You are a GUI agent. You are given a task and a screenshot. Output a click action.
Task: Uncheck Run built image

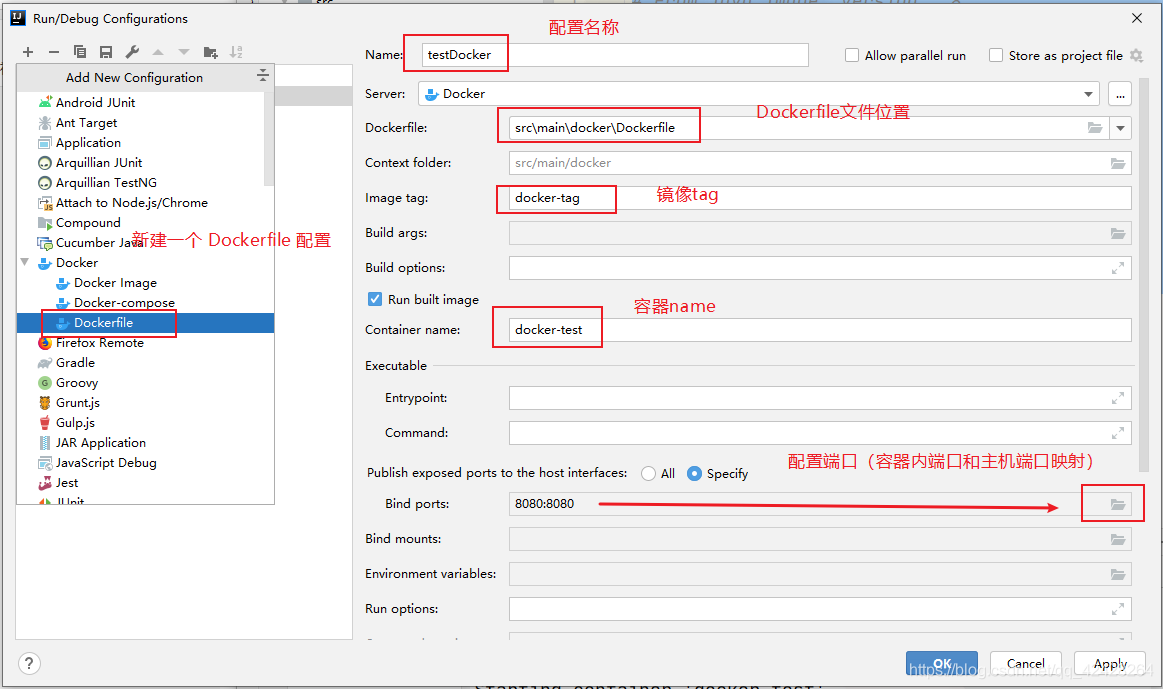coord(374,298)
